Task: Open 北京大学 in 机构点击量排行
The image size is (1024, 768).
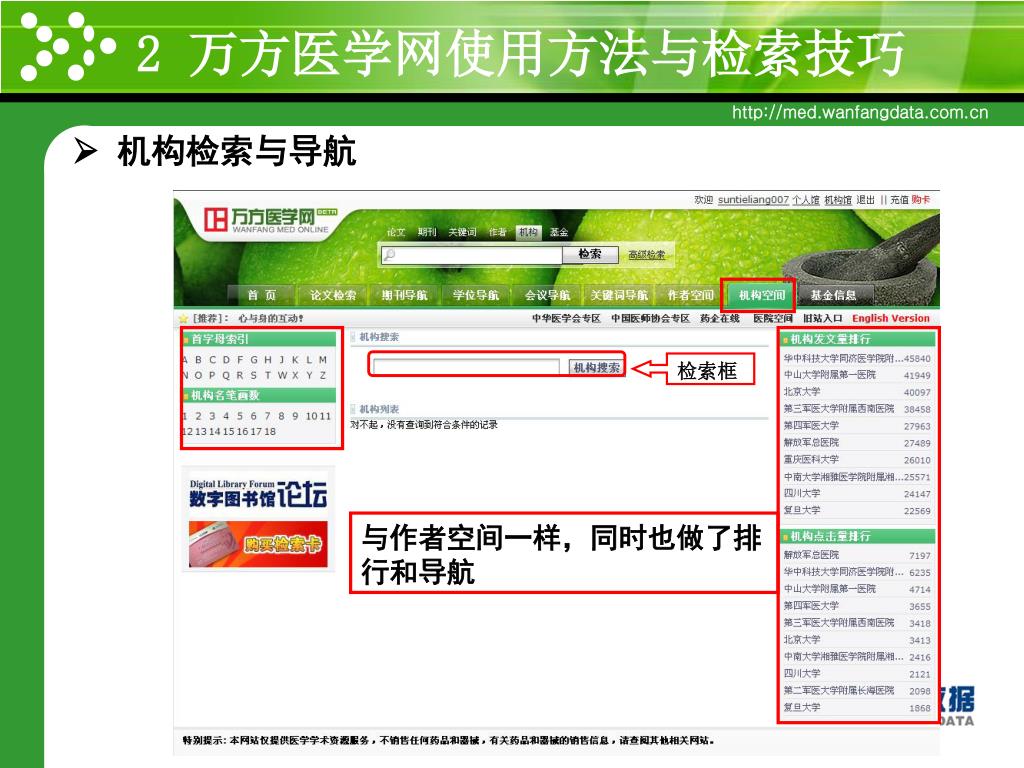Action: [x=802, y=640]
